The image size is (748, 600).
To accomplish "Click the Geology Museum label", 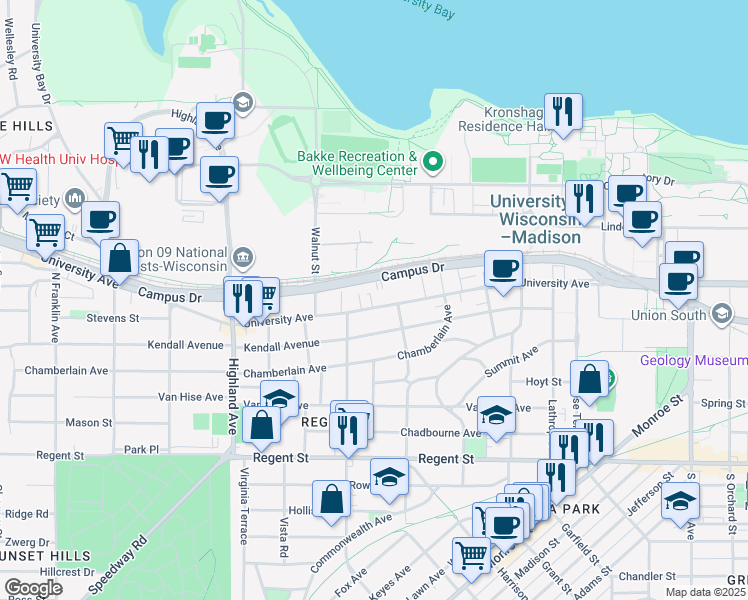I will pos(690,359).
